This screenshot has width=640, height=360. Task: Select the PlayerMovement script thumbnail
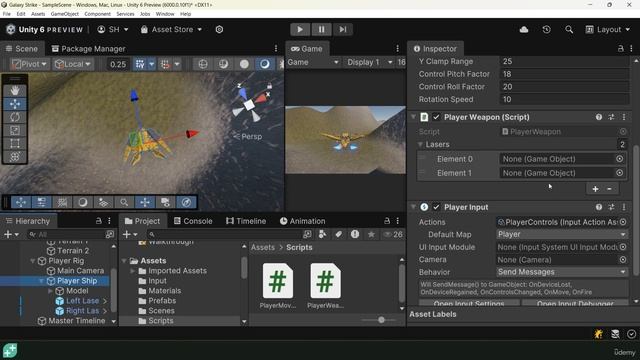[x=278, y=286]
